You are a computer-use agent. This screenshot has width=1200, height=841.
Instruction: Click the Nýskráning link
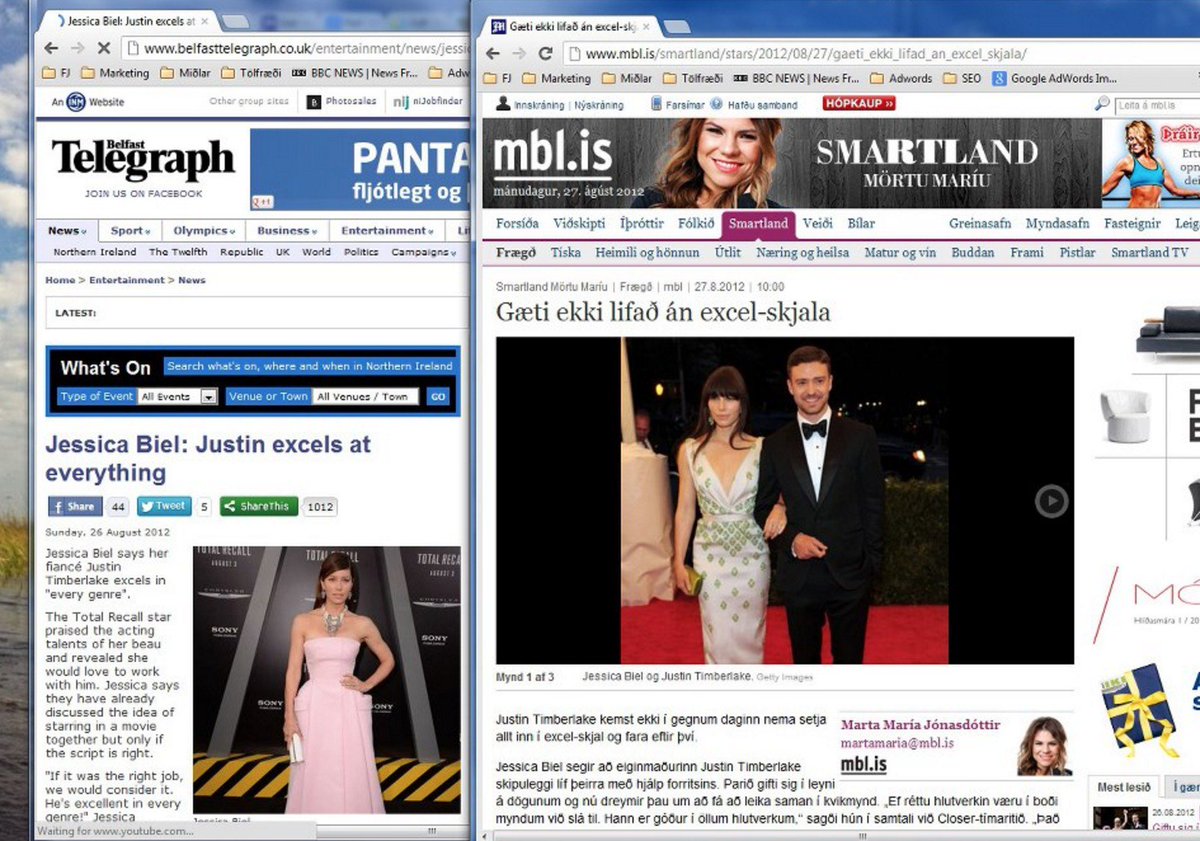[598, 104]
